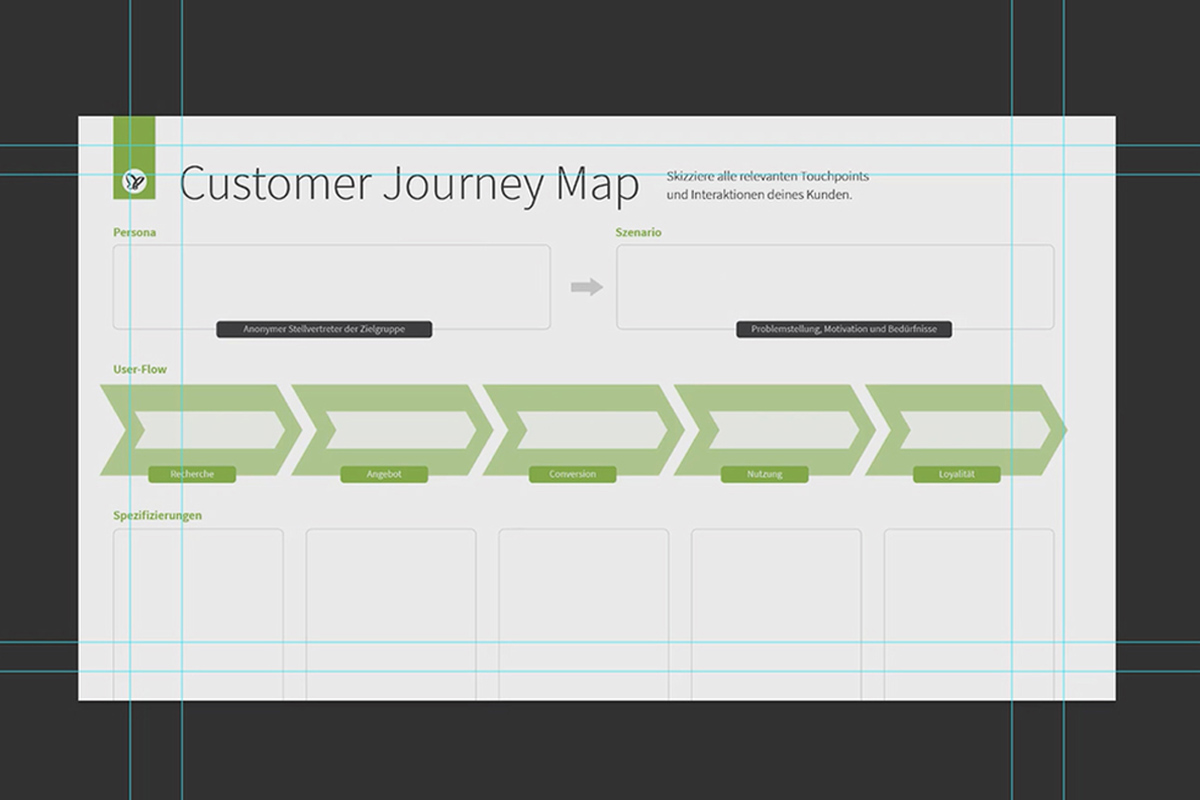Viewport: 1200px width, 800px height.
Task: Select the green arrow shape above Recherche
Action: (201, 430)
